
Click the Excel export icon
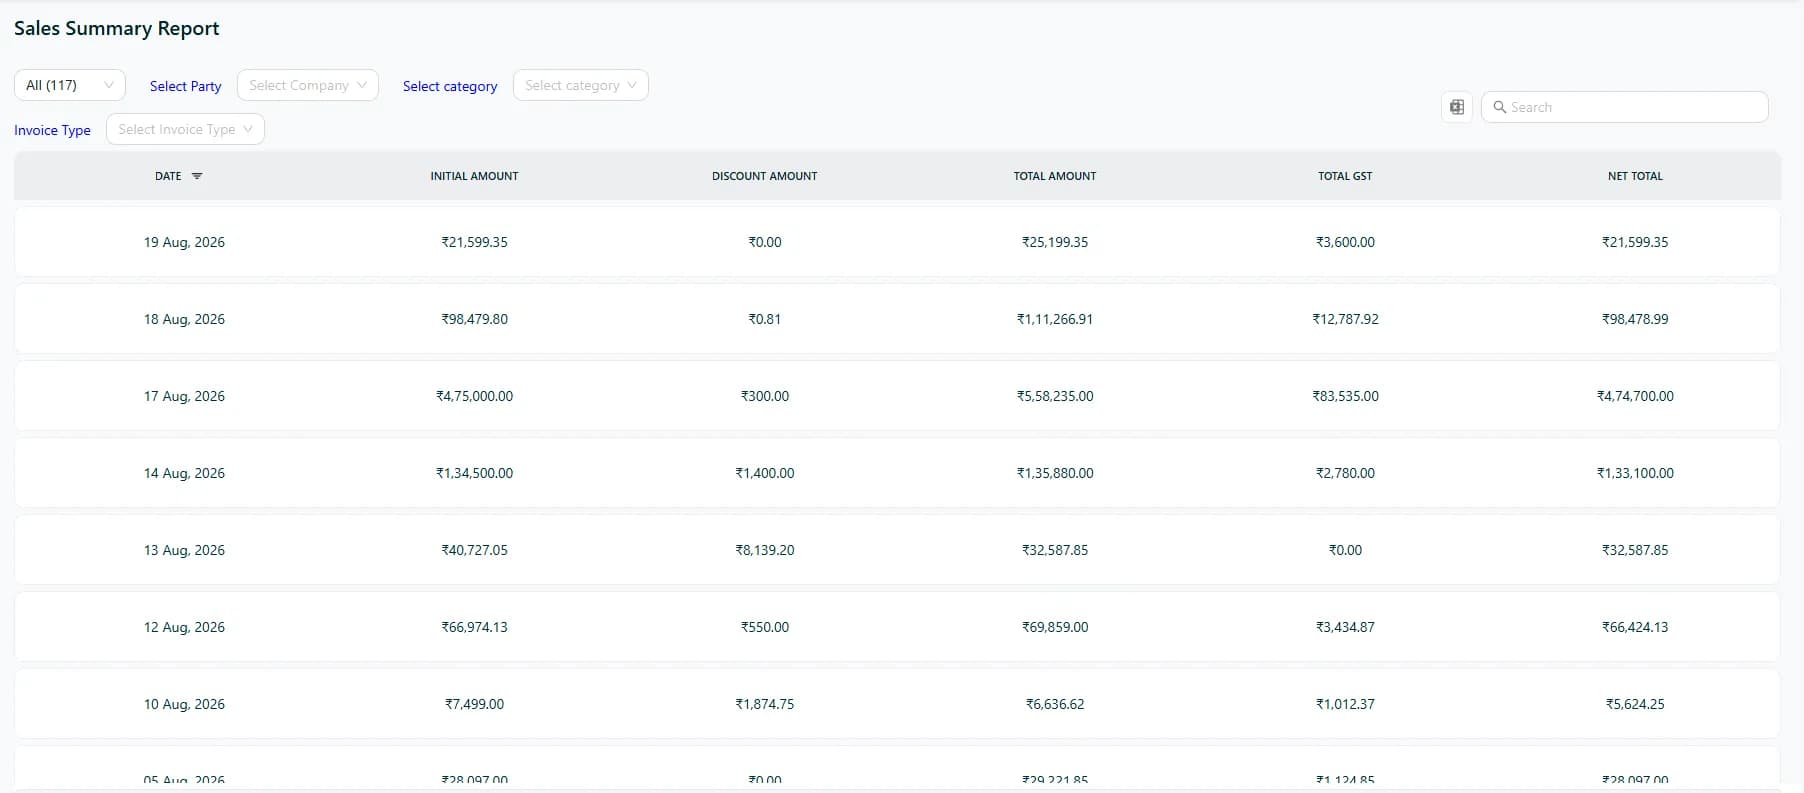[x=1457, y=107]
